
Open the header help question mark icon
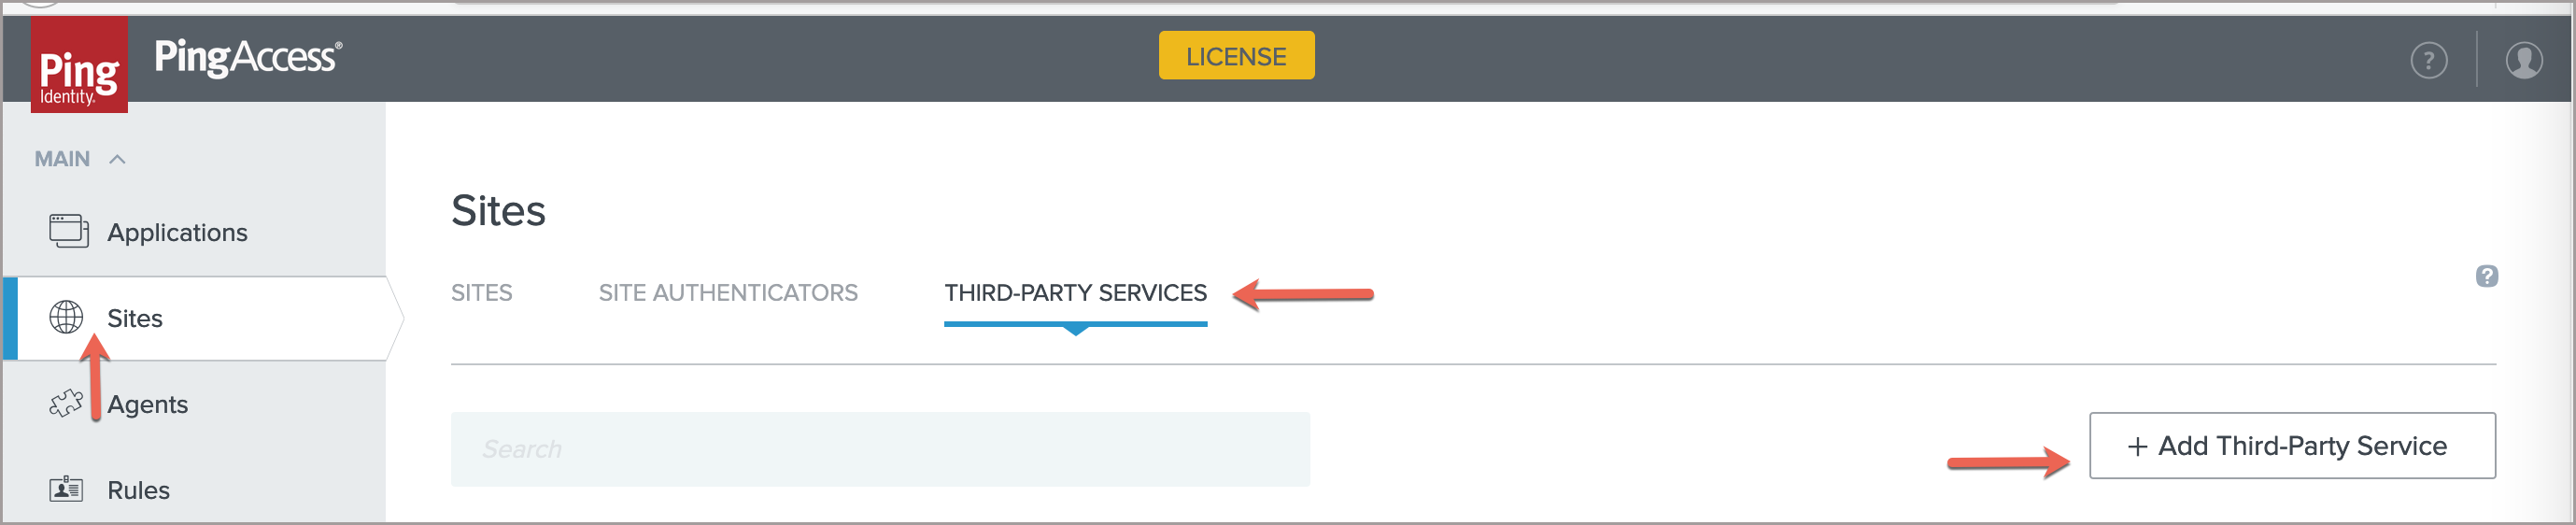[2428, 60]
